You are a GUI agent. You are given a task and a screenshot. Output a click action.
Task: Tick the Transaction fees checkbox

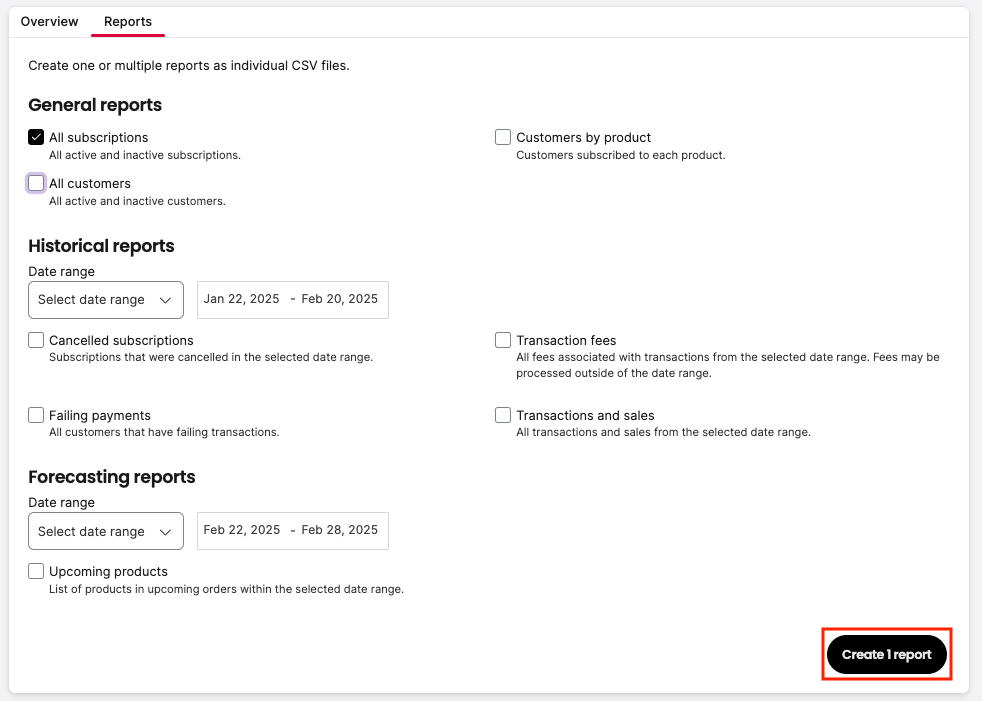point(503,340)
